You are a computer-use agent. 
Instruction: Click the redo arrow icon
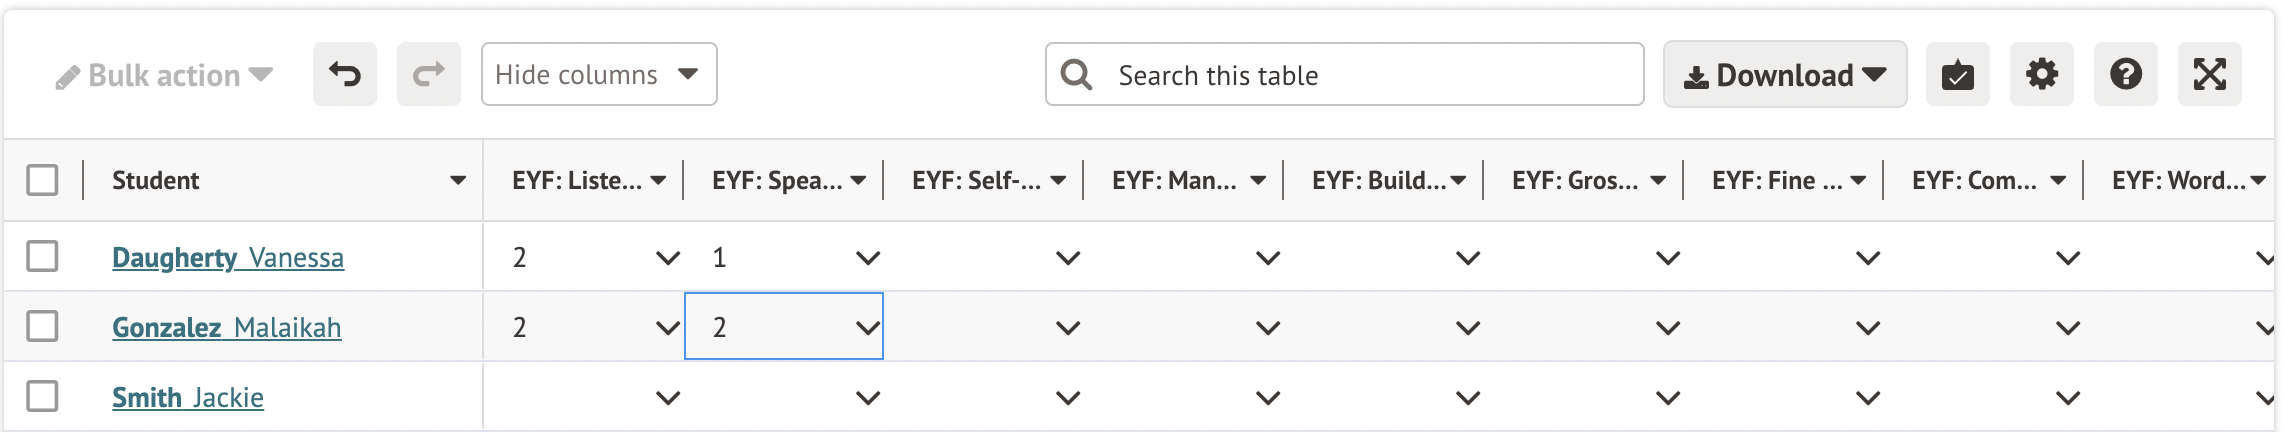point(429,74)
